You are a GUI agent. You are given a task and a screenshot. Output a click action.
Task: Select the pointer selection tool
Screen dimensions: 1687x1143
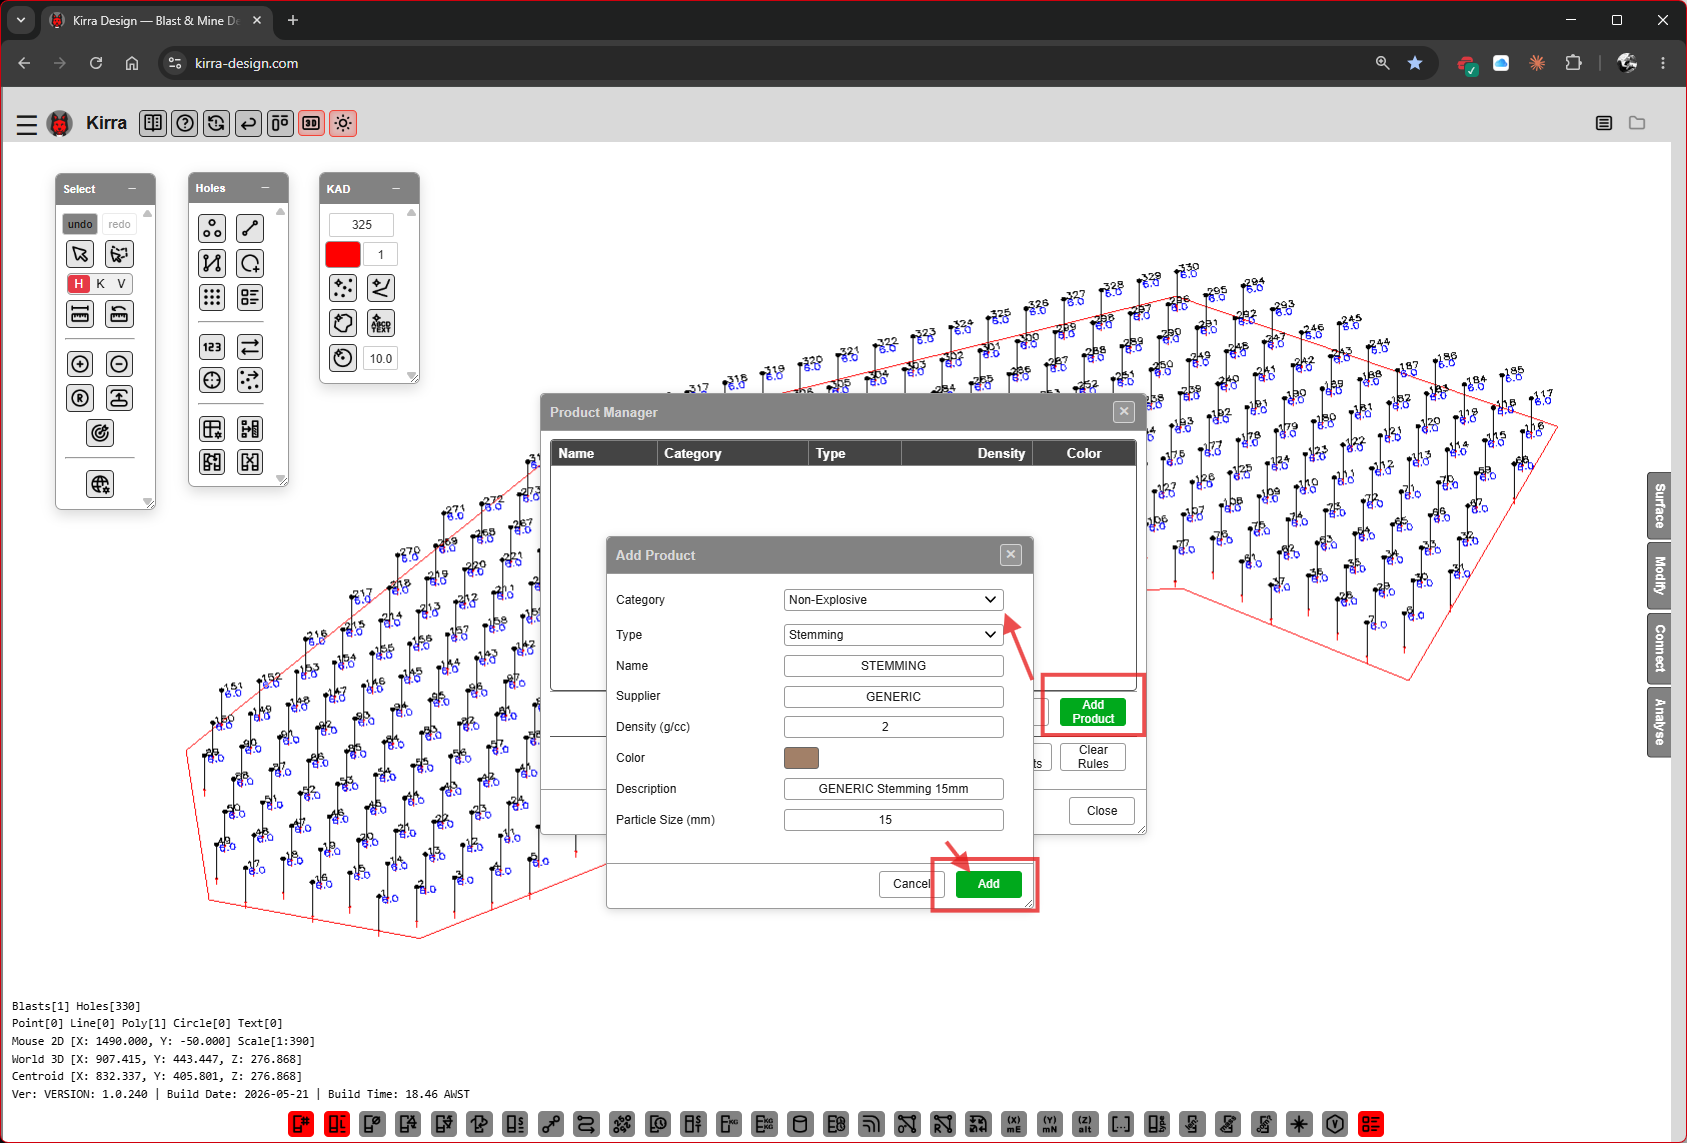click(81, 254)
